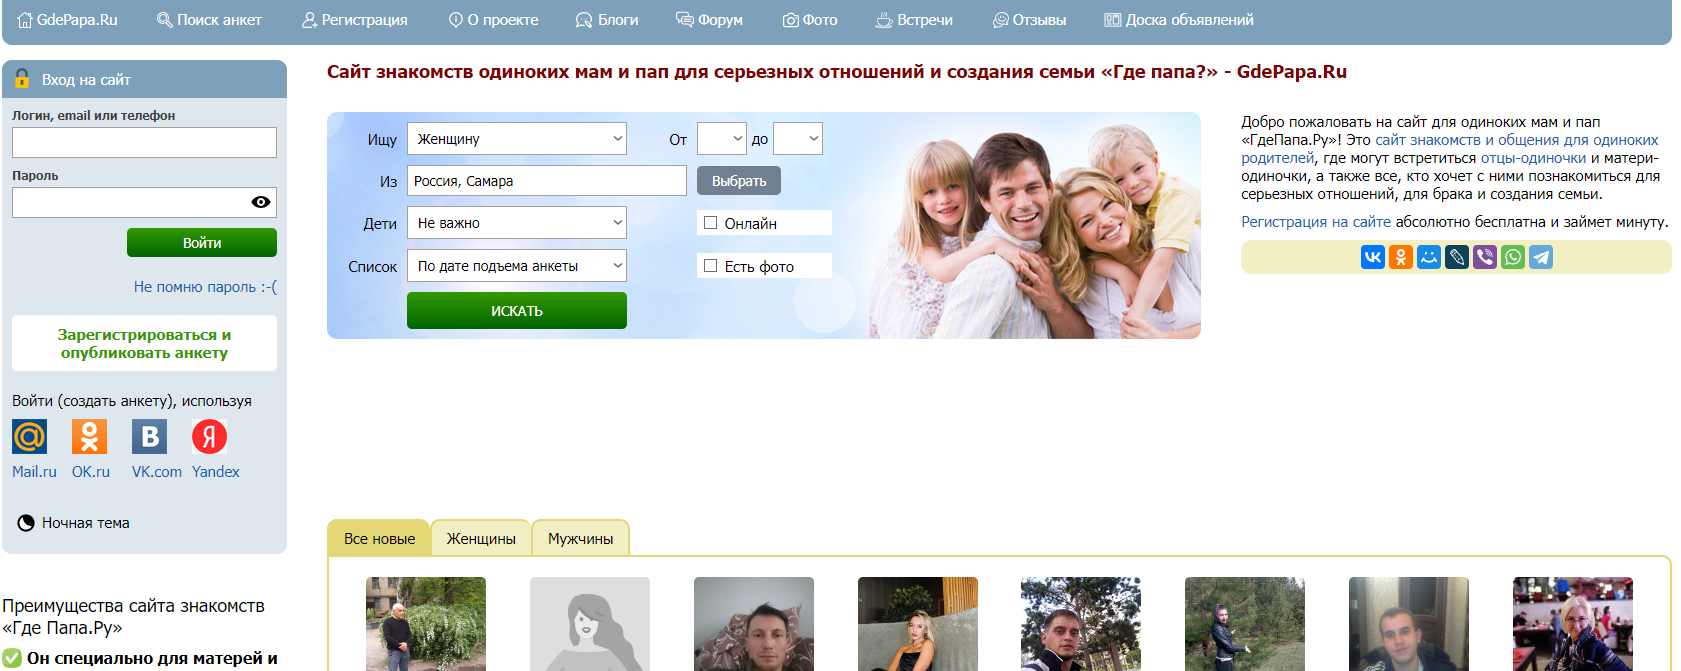Image resolution: width=1681 pixels, height=671 pixels.
Task: Share the page via Telegram
Action: pyautogui.click(x=1541, y=257)
